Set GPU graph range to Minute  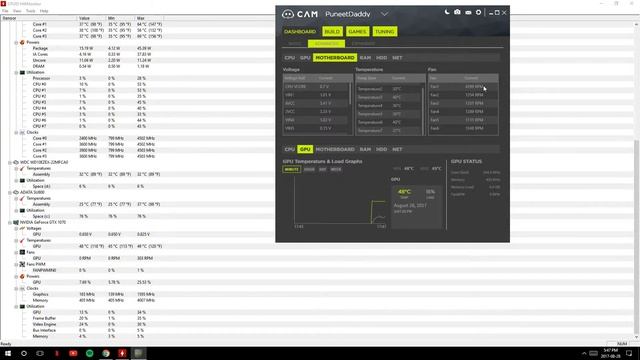tap(291, 169)
